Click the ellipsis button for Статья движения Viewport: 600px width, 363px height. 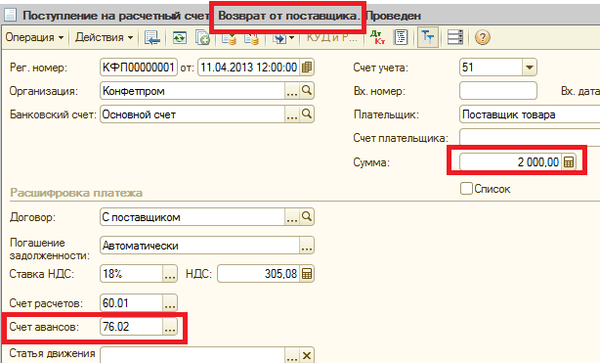(x=292, y=356)
